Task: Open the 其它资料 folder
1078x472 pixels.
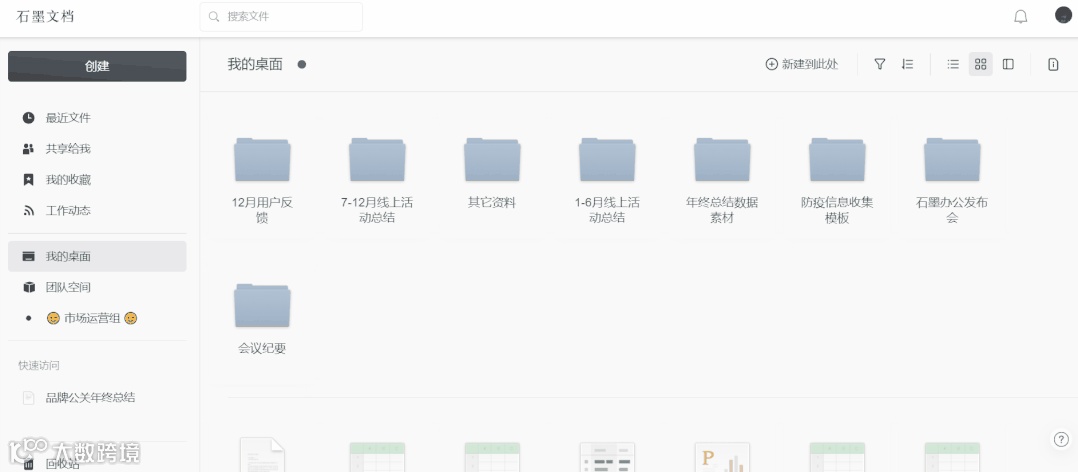Action: click(x=492, y=174)
